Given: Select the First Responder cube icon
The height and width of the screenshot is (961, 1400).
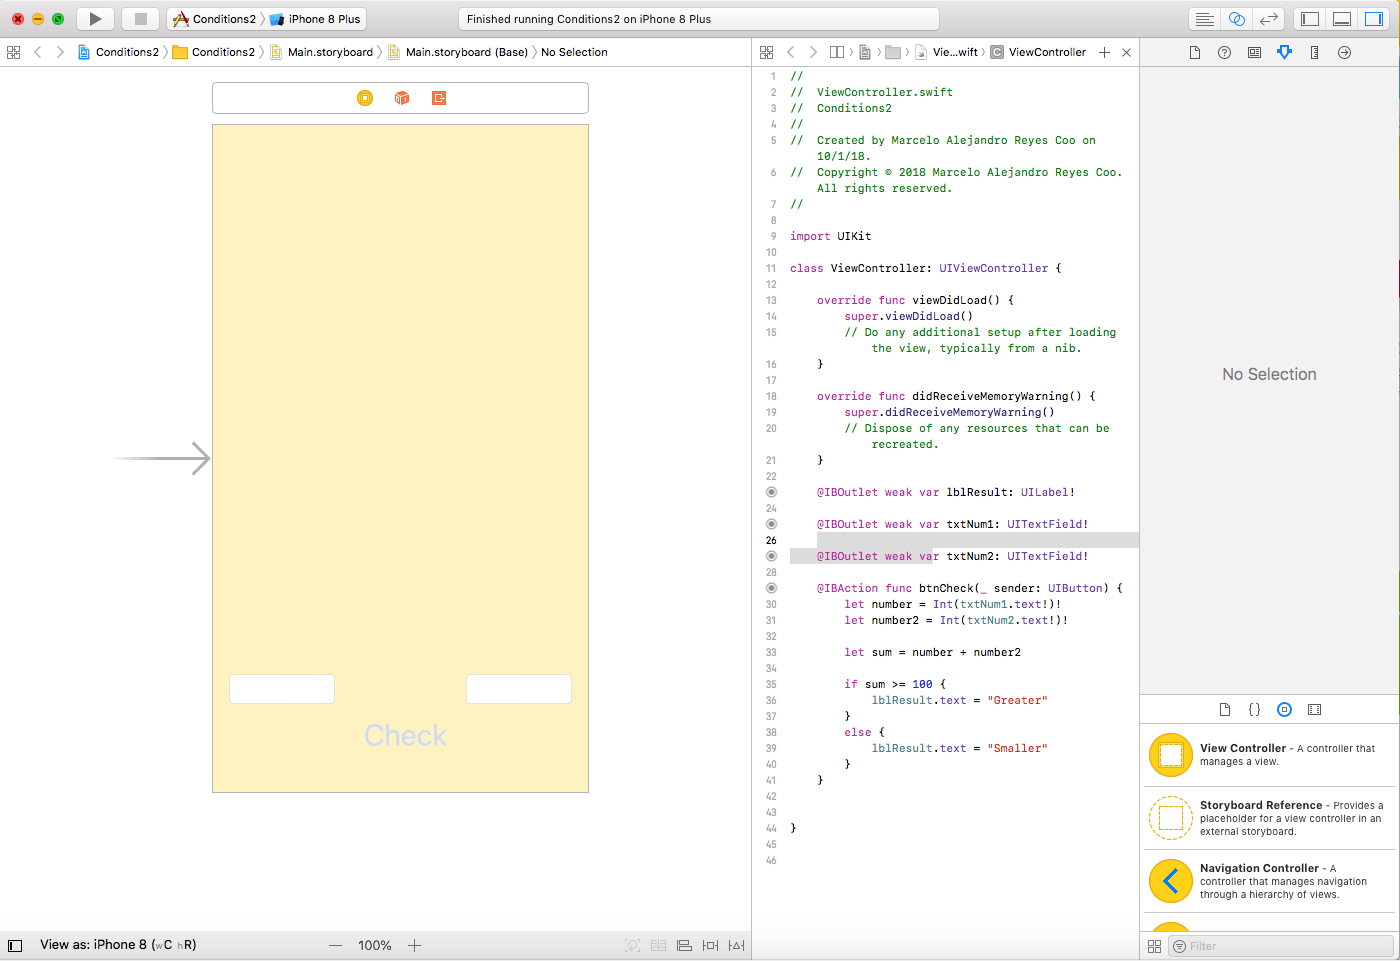Looking at the screenshot, I should pos(402,98).
